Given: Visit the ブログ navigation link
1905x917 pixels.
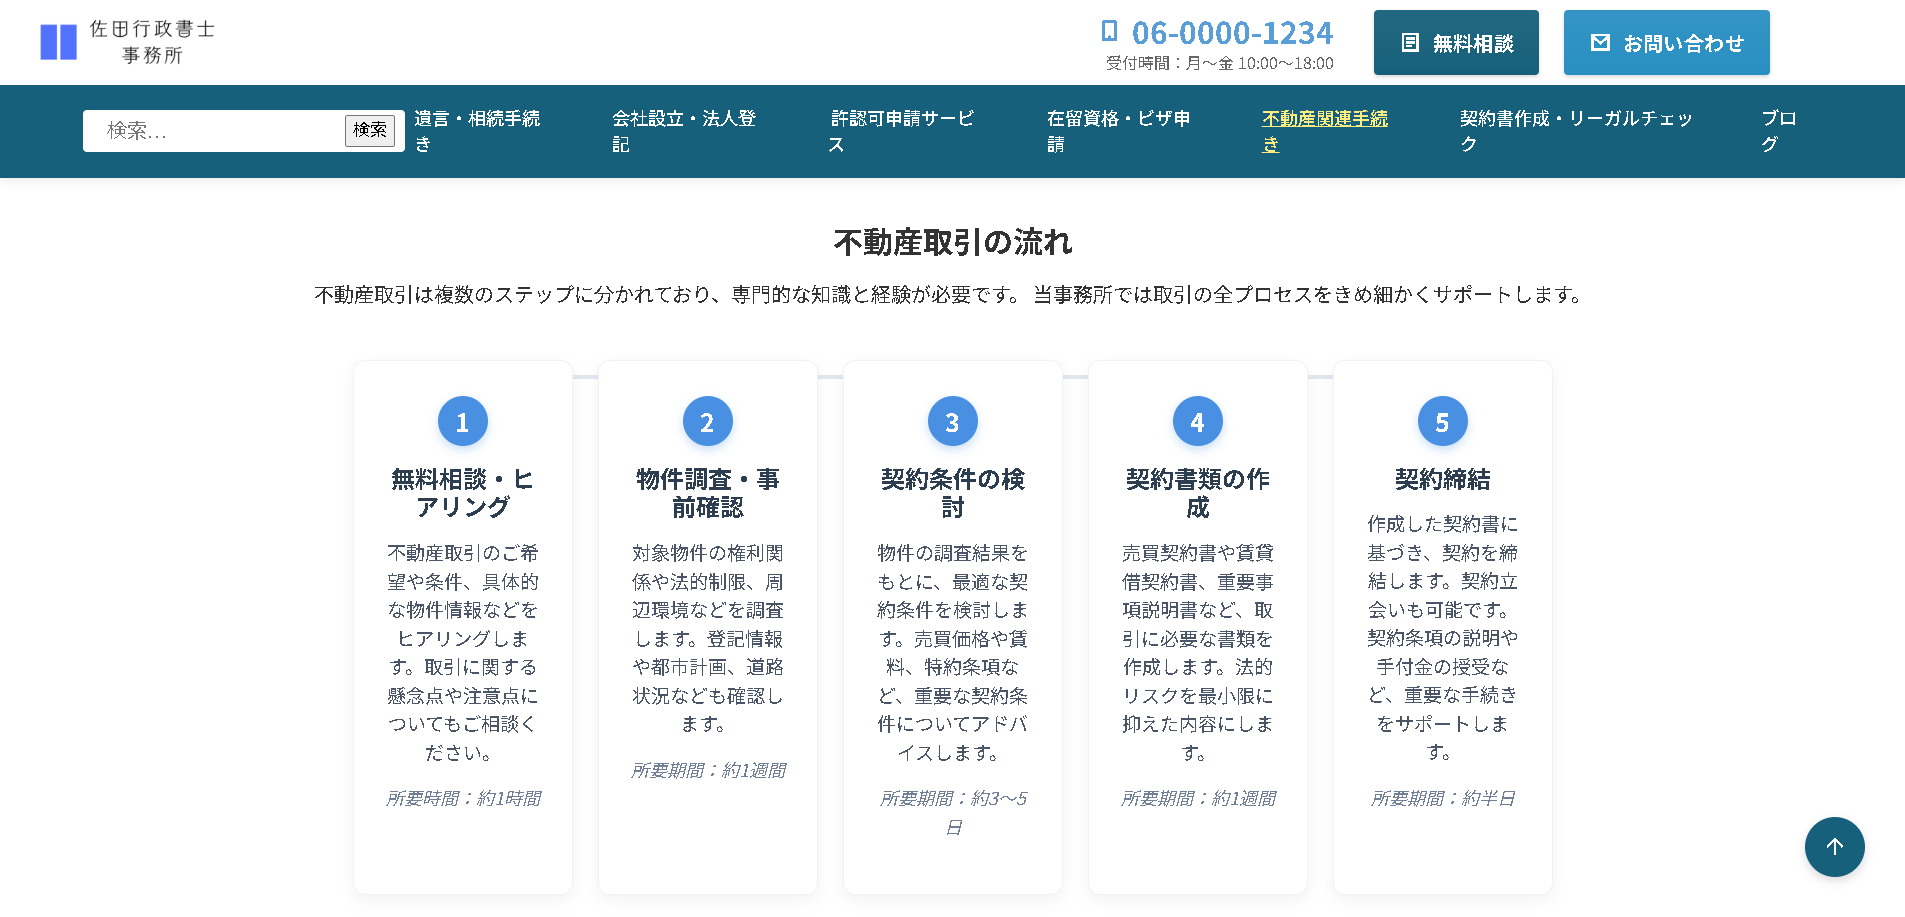Looking at the screenshot, I should pyautogui.click(x=1778, y=131).
